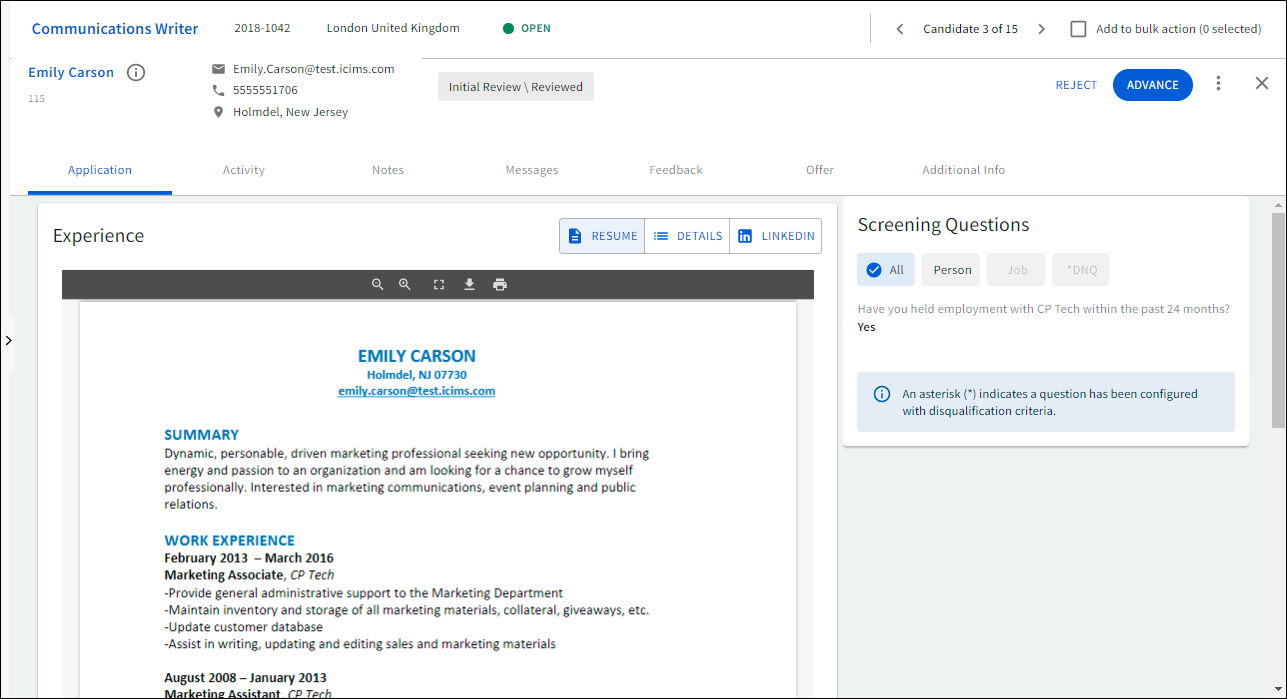
Task: Click the Advance button
Action: [x=1152, y=85]
